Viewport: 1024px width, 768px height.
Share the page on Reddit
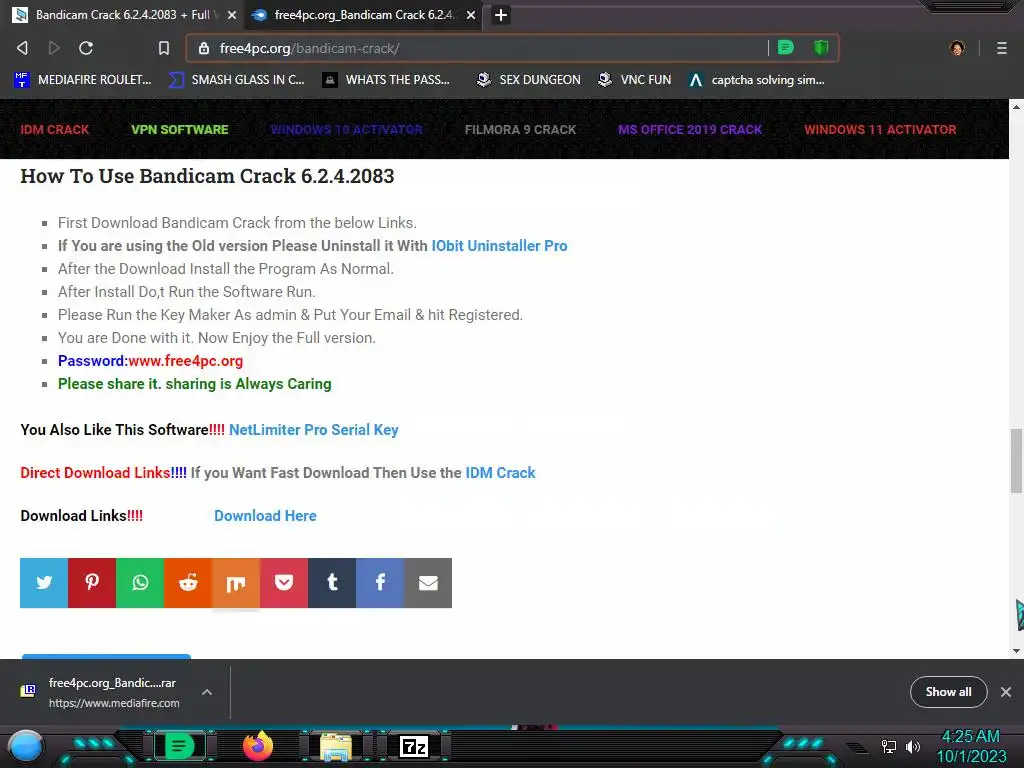[188, 583]
